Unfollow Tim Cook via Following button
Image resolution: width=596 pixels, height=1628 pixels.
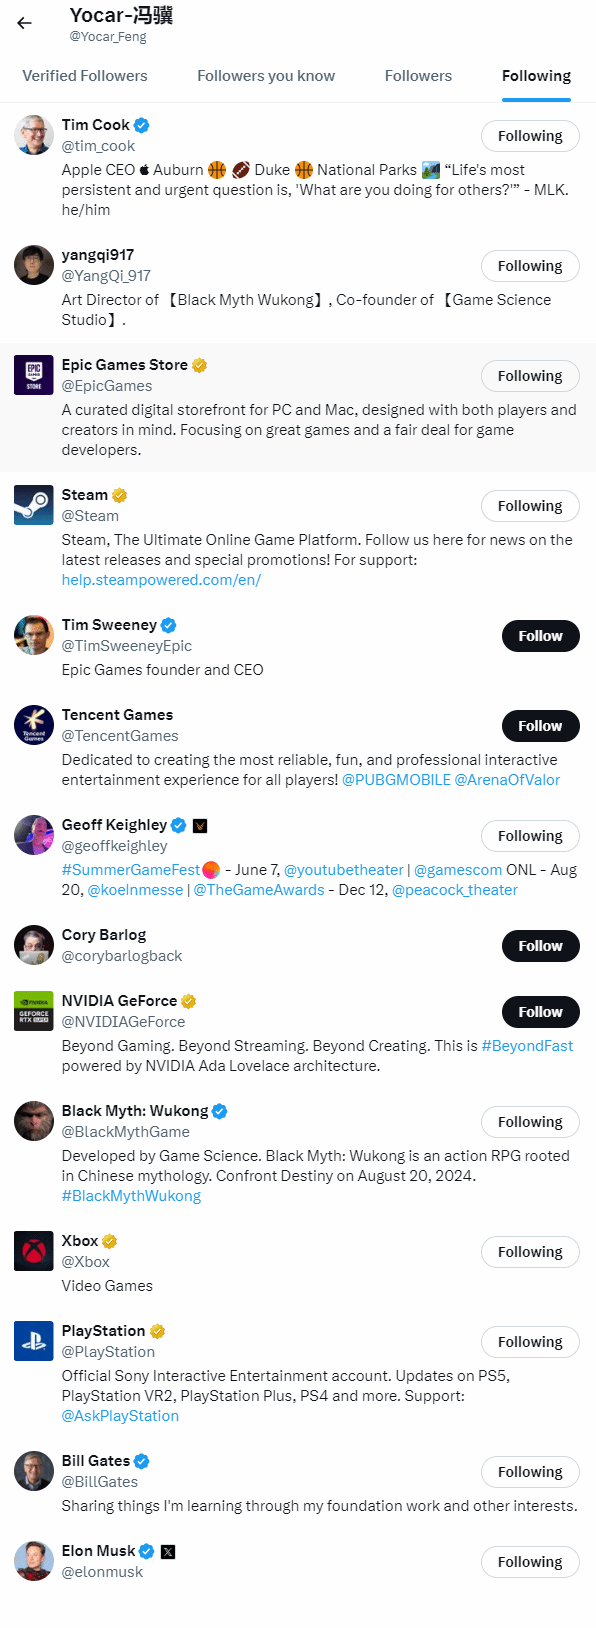[530, 136]
